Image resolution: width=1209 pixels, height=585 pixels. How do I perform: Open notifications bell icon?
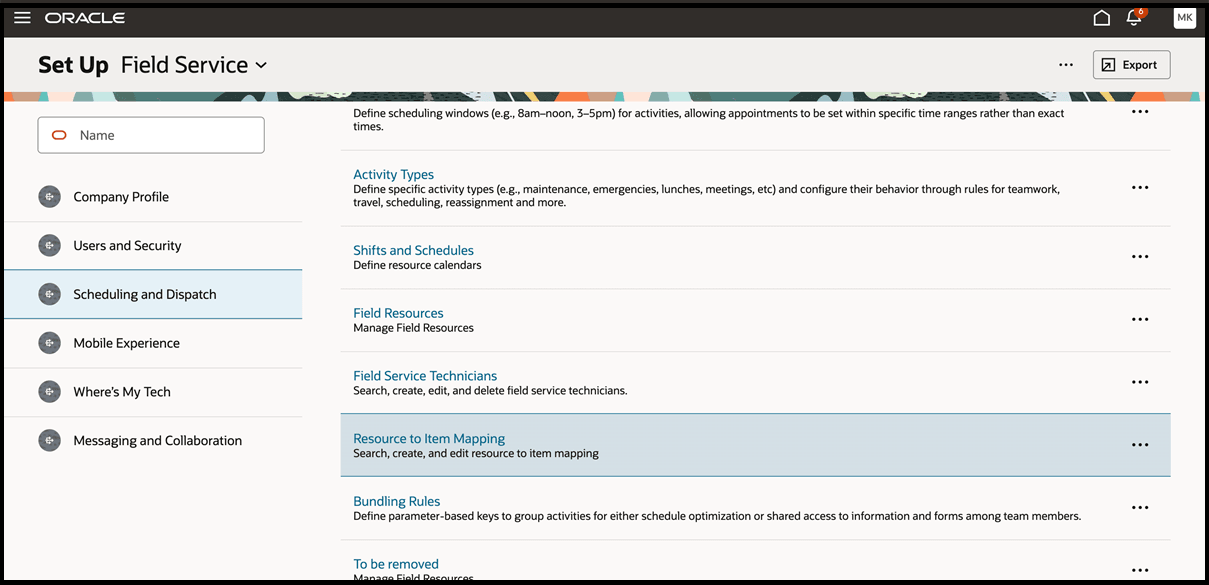(x=1134, y=18)
